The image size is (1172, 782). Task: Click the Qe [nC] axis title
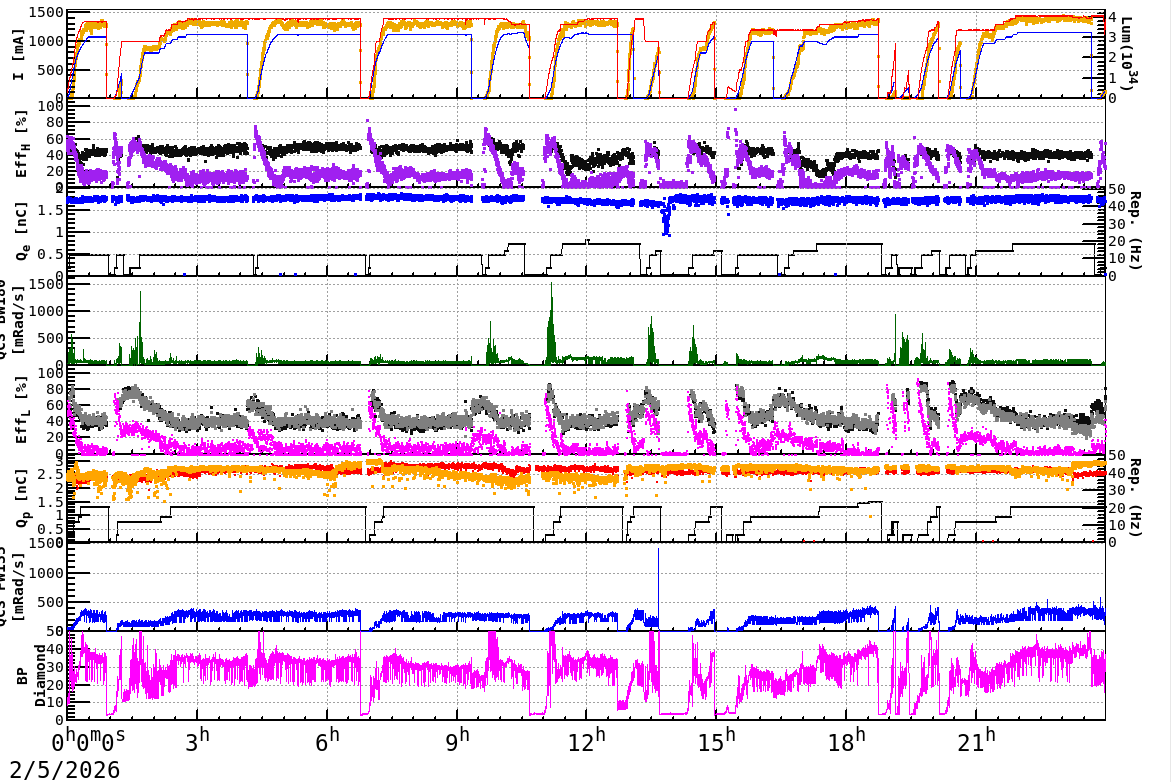tap(22, 233)
